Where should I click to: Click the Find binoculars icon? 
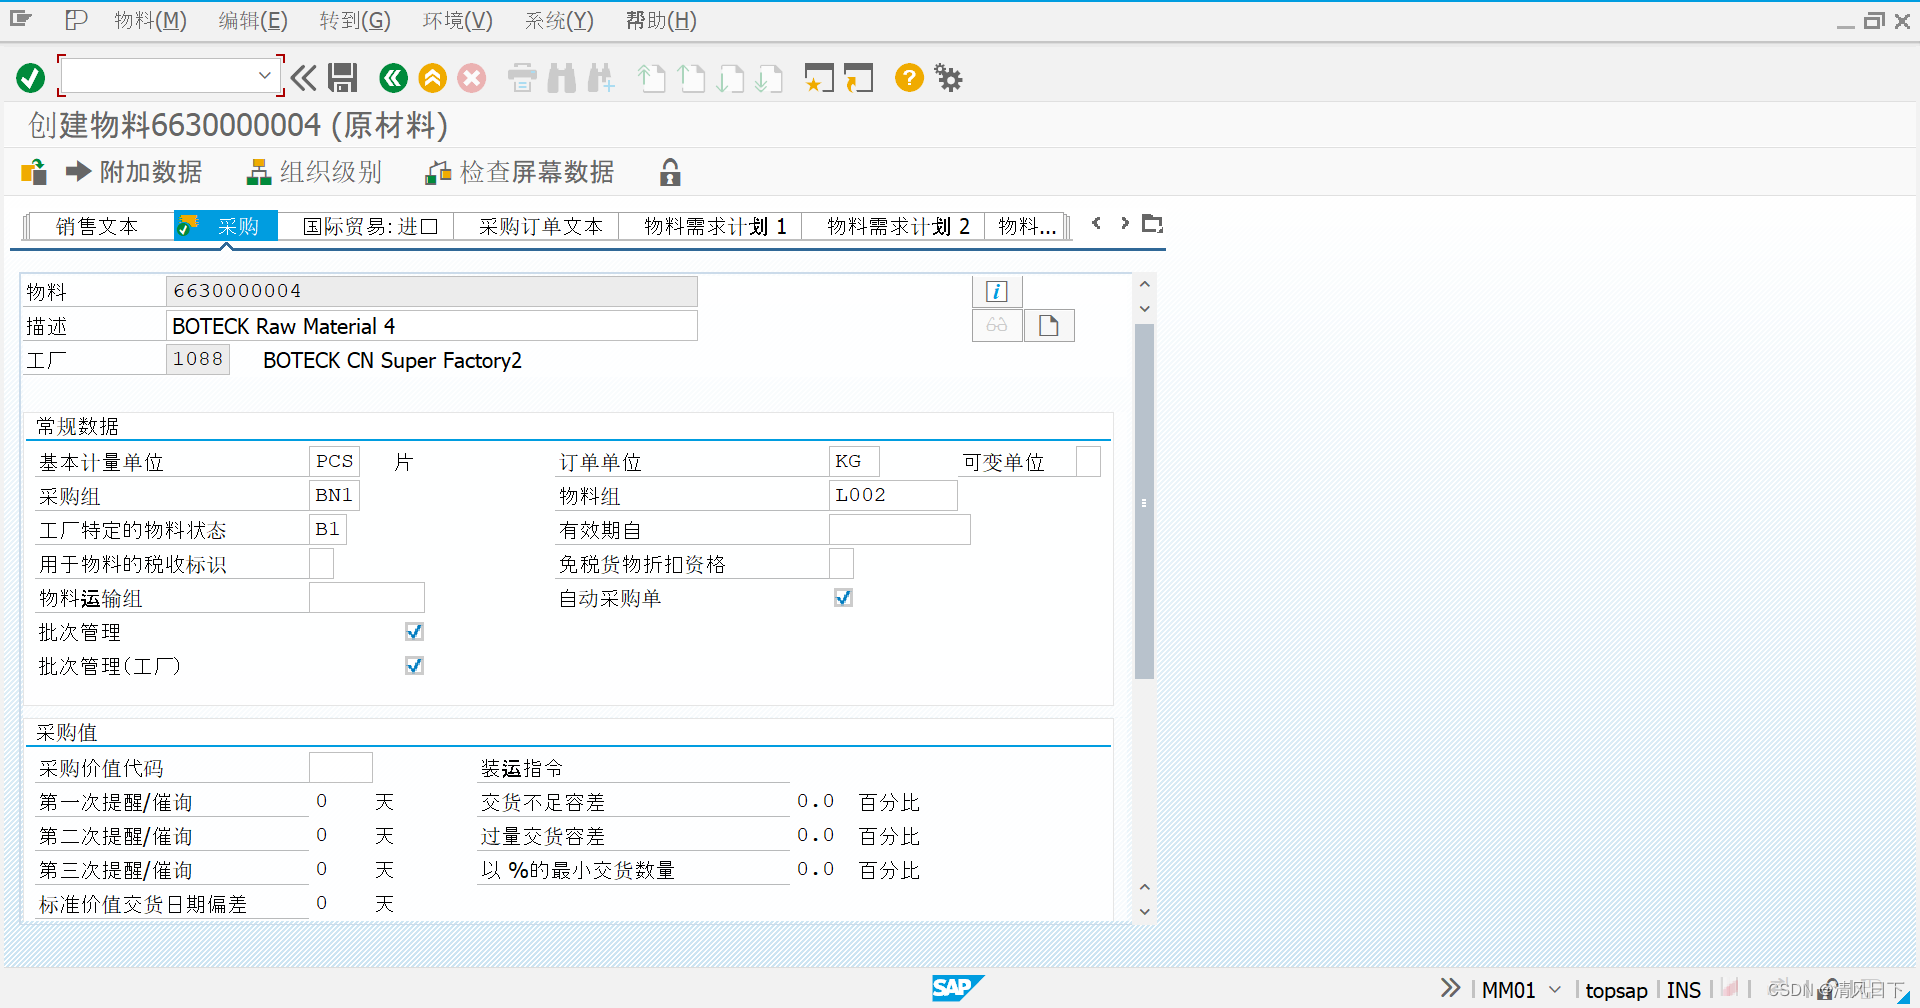562,77
